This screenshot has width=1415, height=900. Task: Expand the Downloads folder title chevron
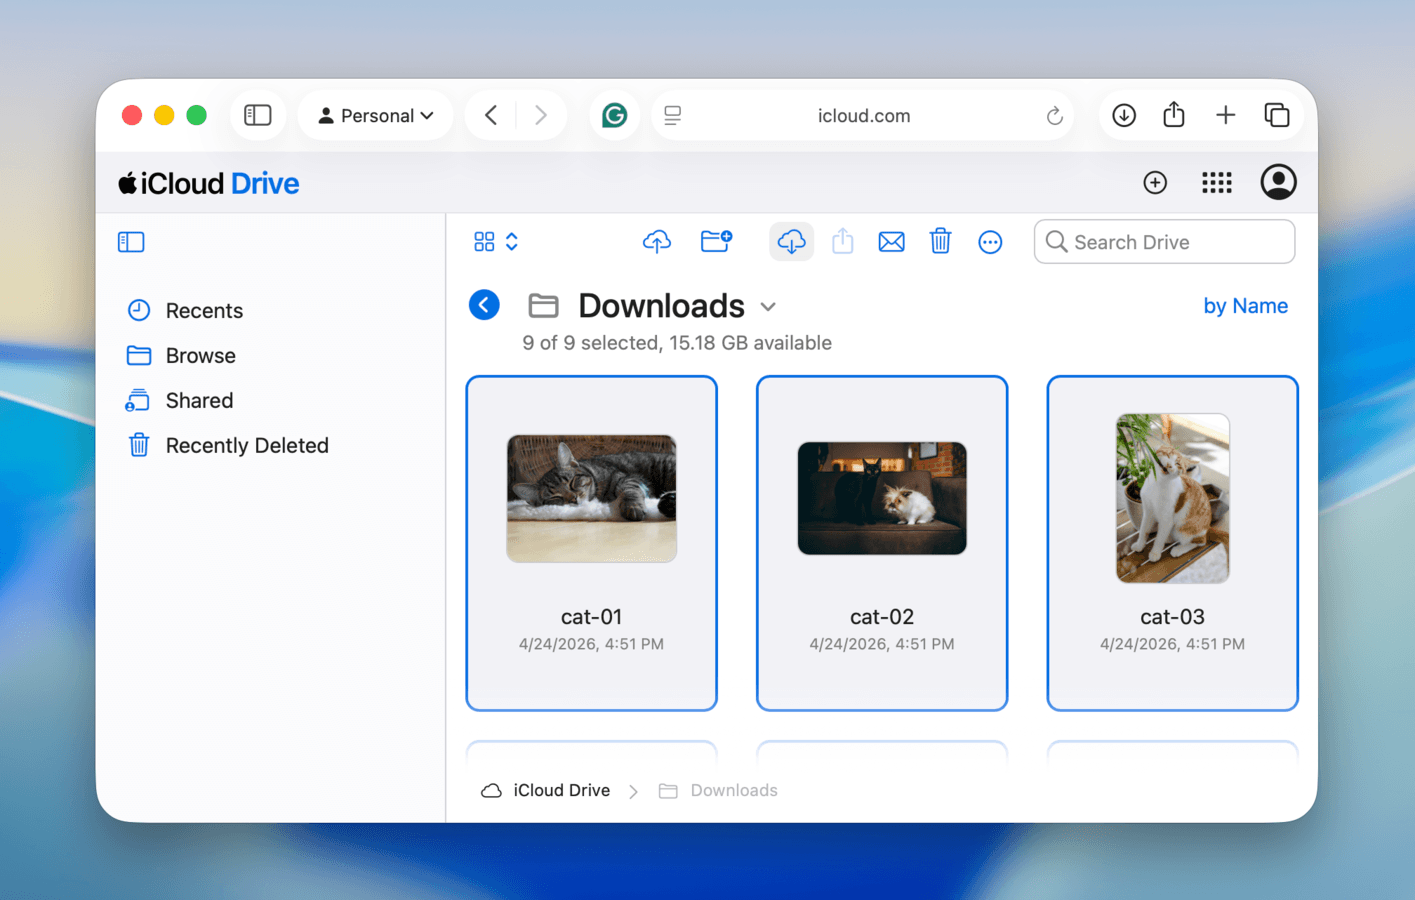coord(768,307)
